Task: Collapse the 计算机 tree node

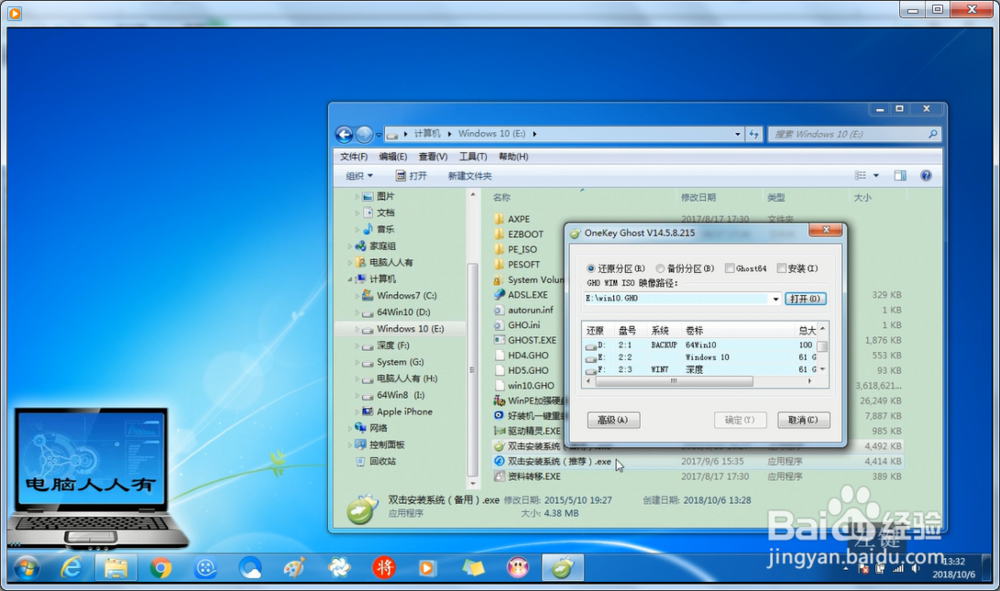Action: (349, 279)
